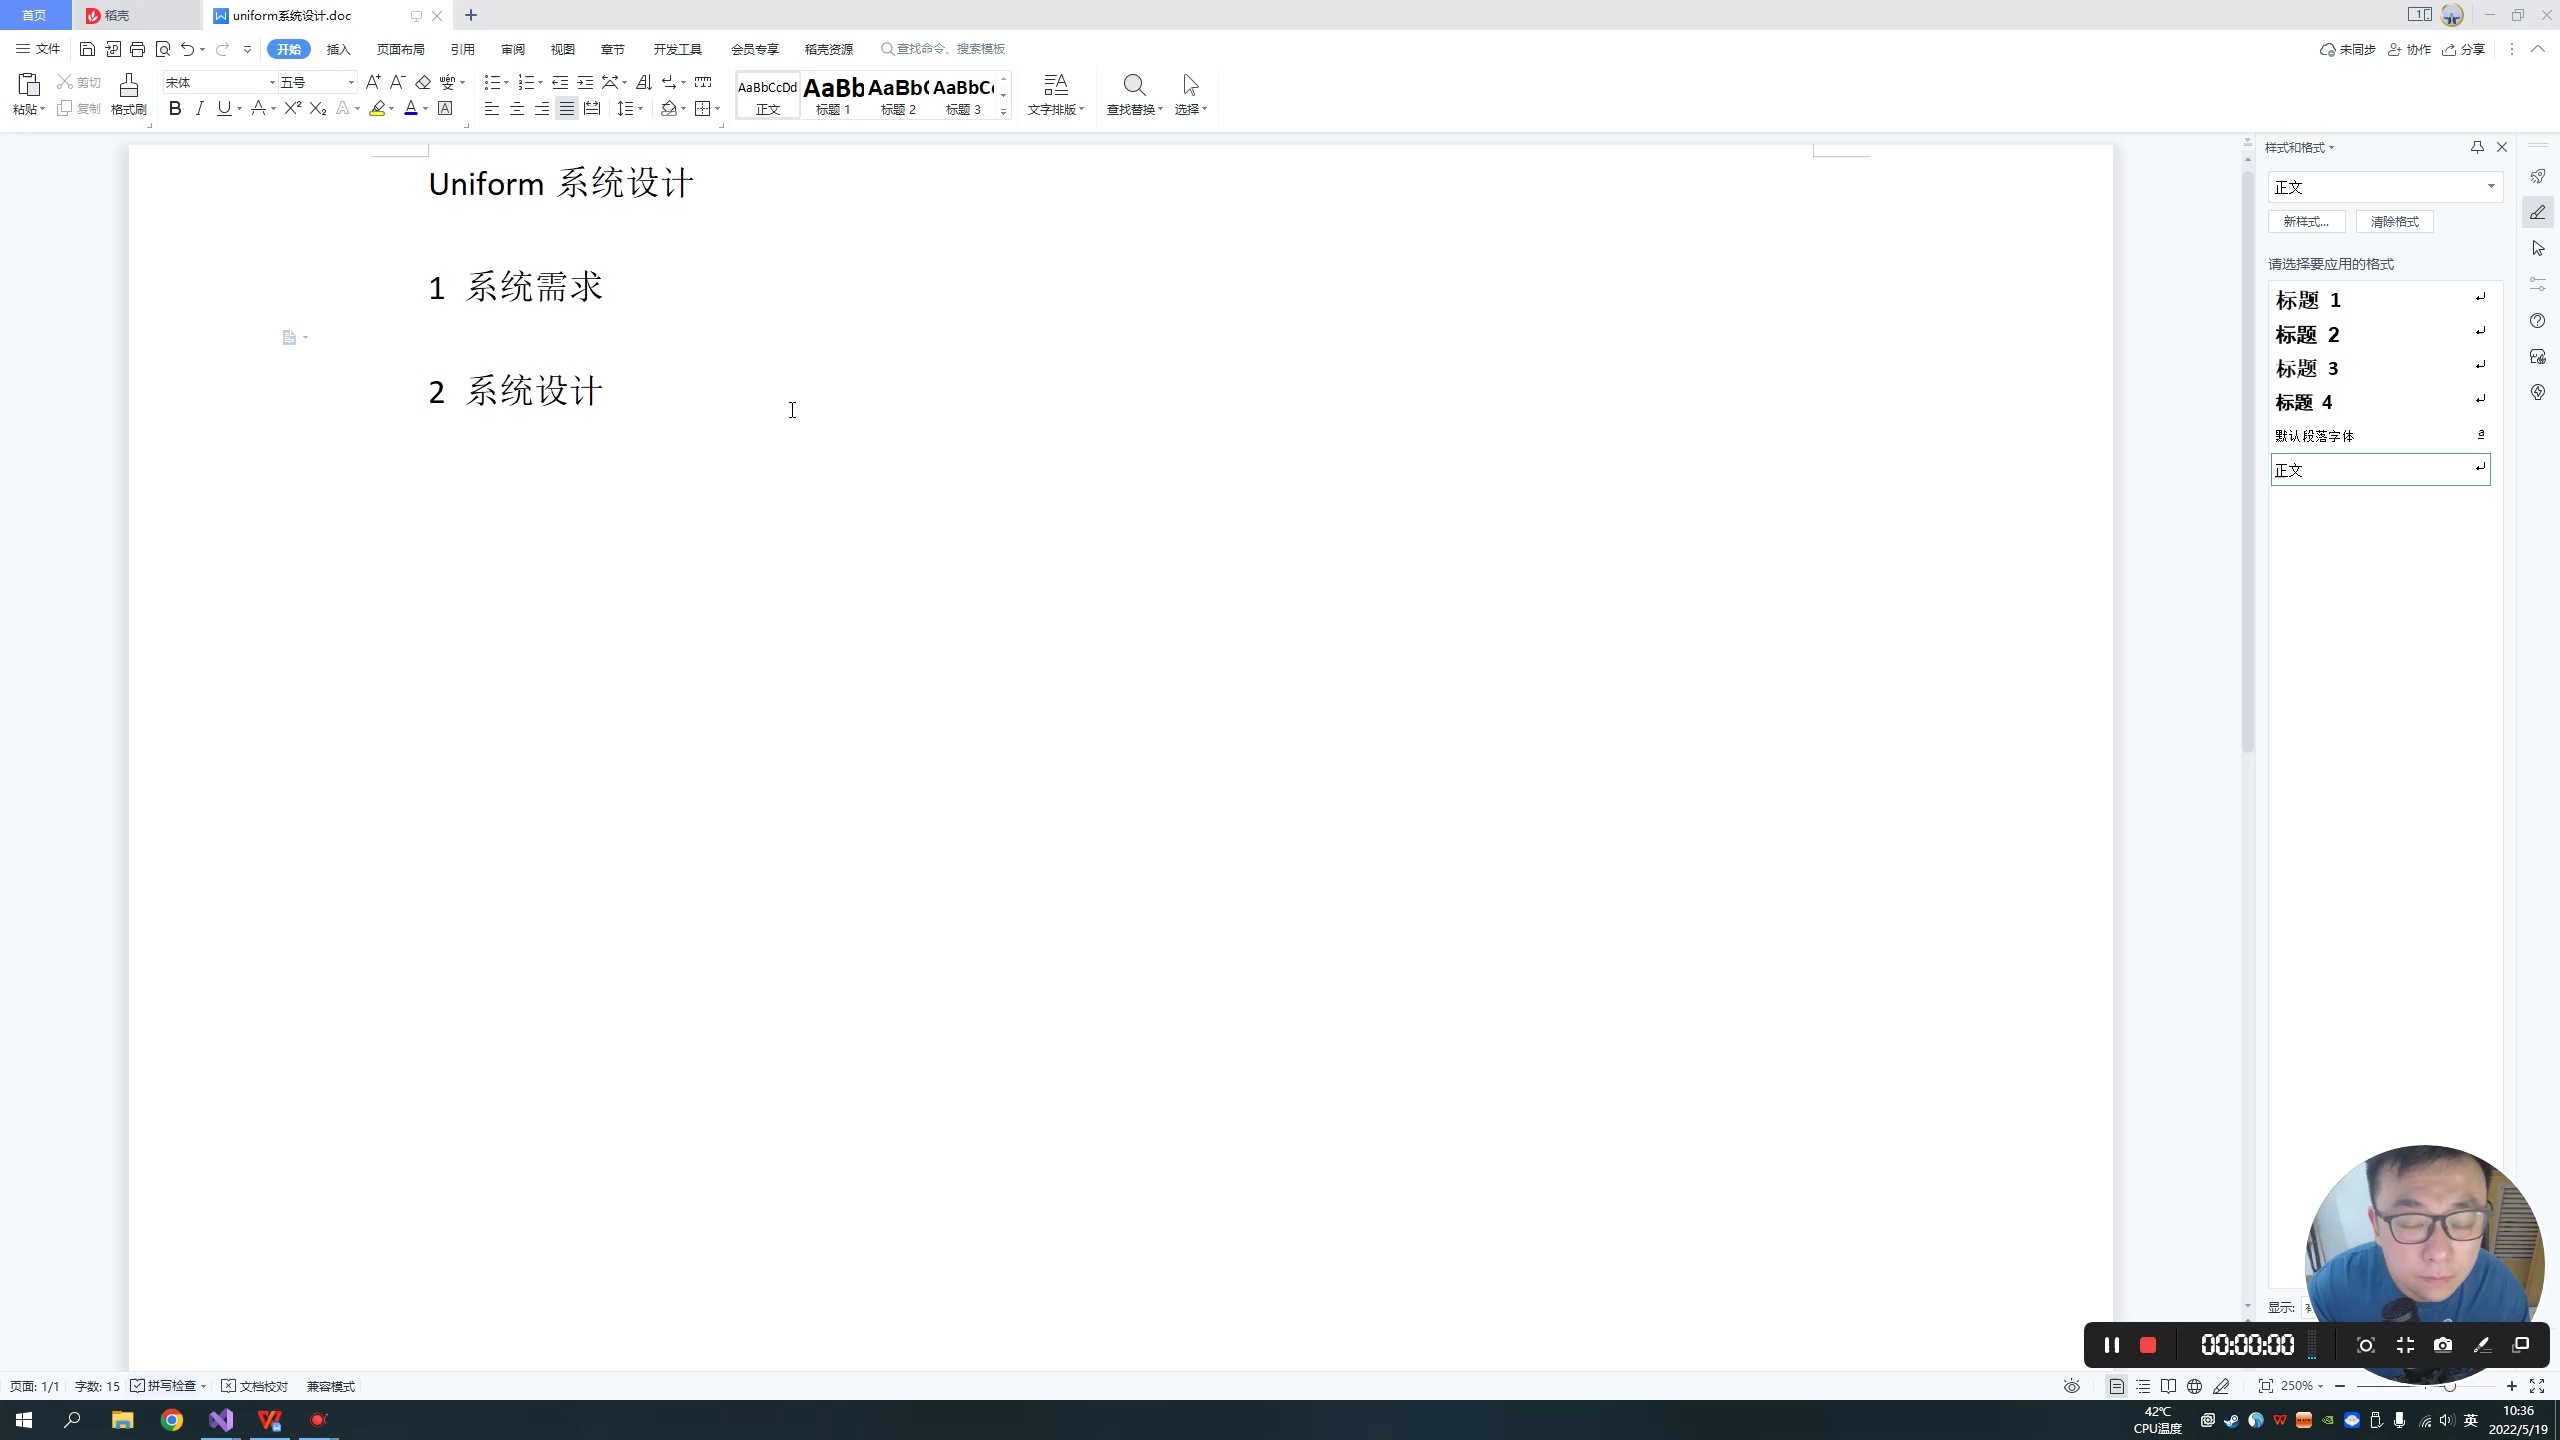Screen dimensions: 2560x1440
Task: Toggle justify alignment button
Action: [x=567, y=109]
